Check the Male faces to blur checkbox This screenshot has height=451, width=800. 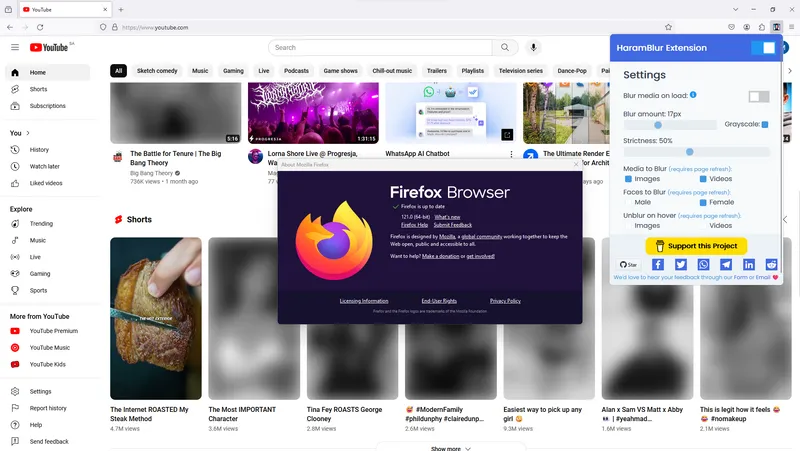pyautogui.click(x=628, y=202)
